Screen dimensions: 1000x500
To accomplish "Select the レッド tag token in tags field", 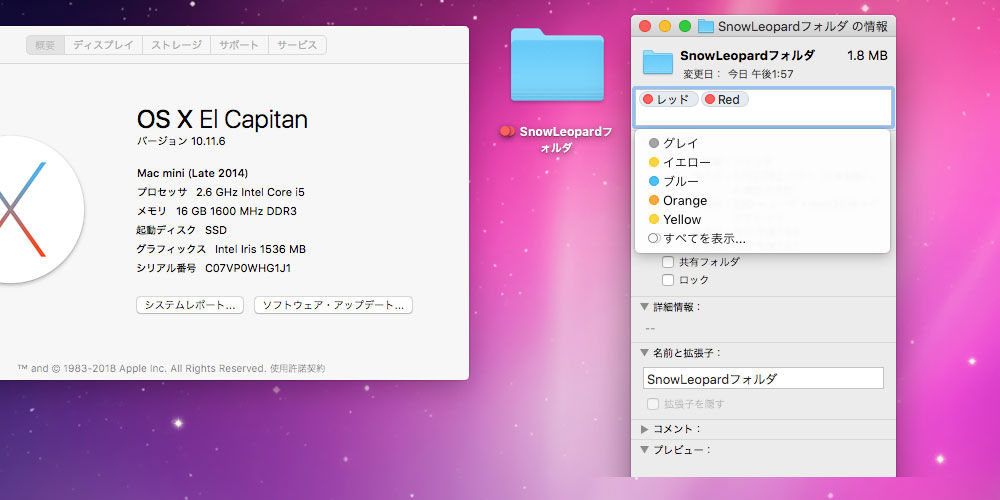I will 667,99.
